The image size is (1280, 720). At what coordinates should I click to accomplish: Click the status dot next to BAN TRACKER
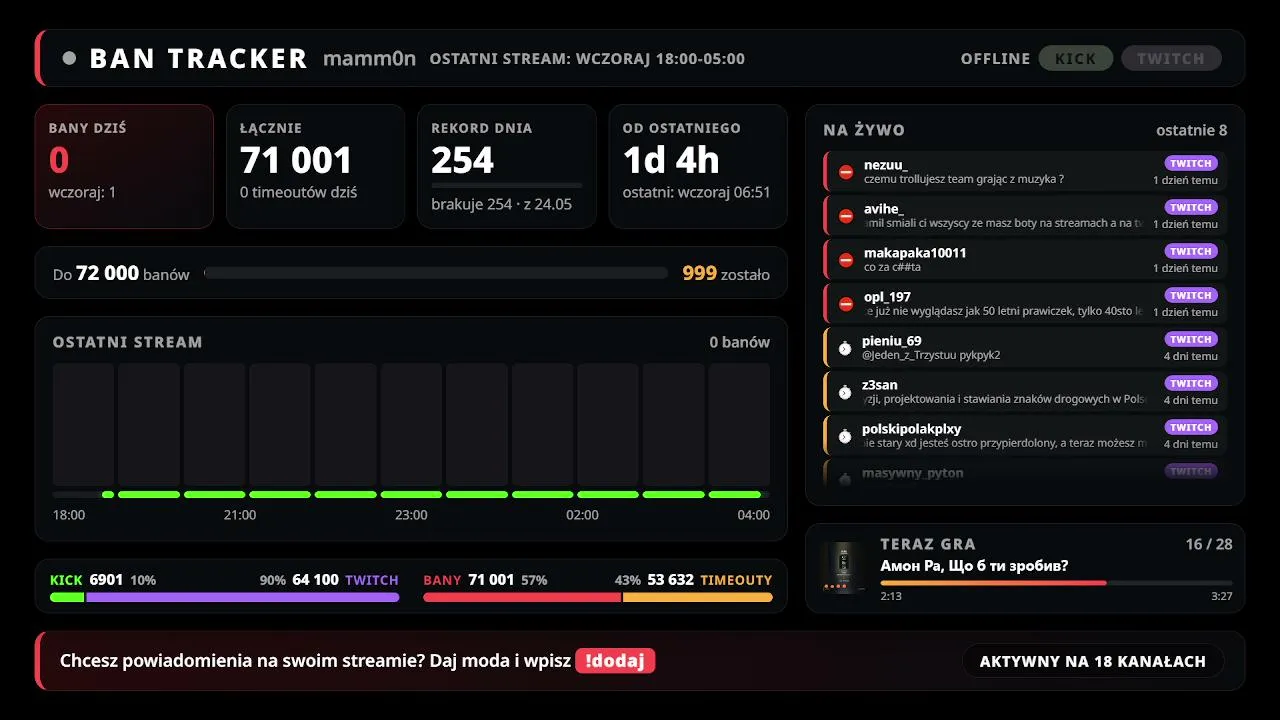(69, 58)
